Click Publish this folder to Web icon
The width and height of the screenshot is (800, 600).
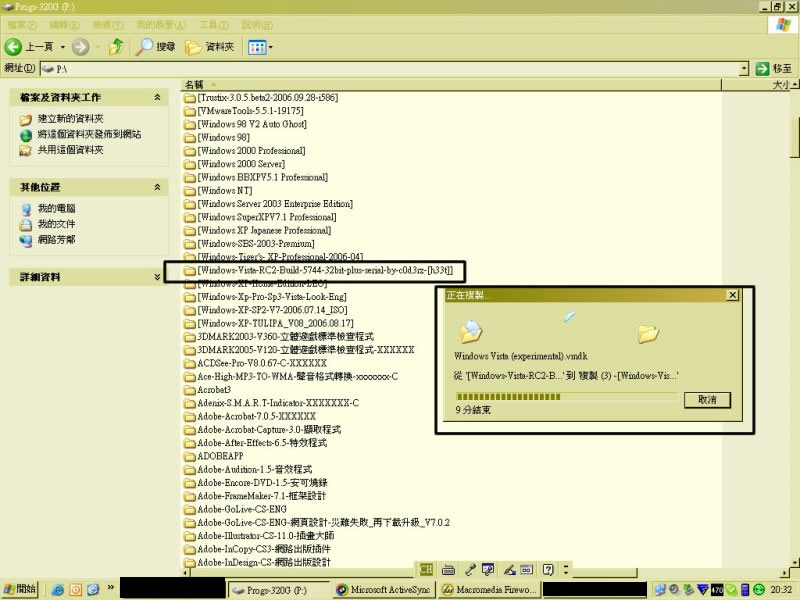tap(26, 135)
